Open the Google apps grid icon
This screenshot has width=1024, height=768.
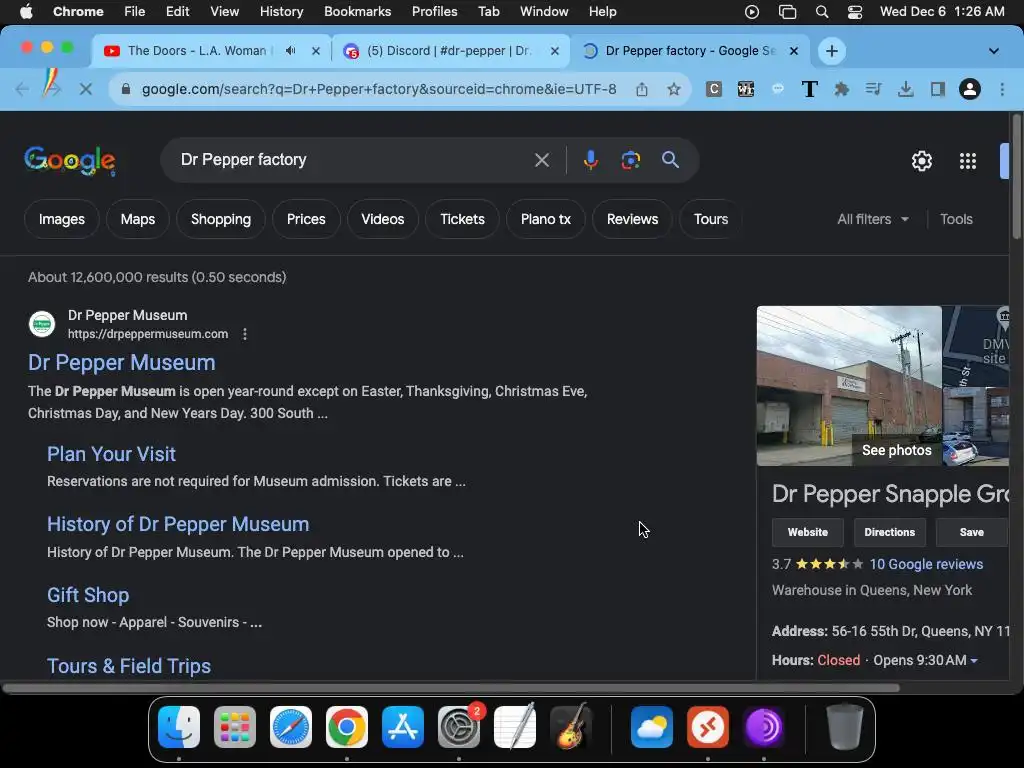click(x=968, y=161)
